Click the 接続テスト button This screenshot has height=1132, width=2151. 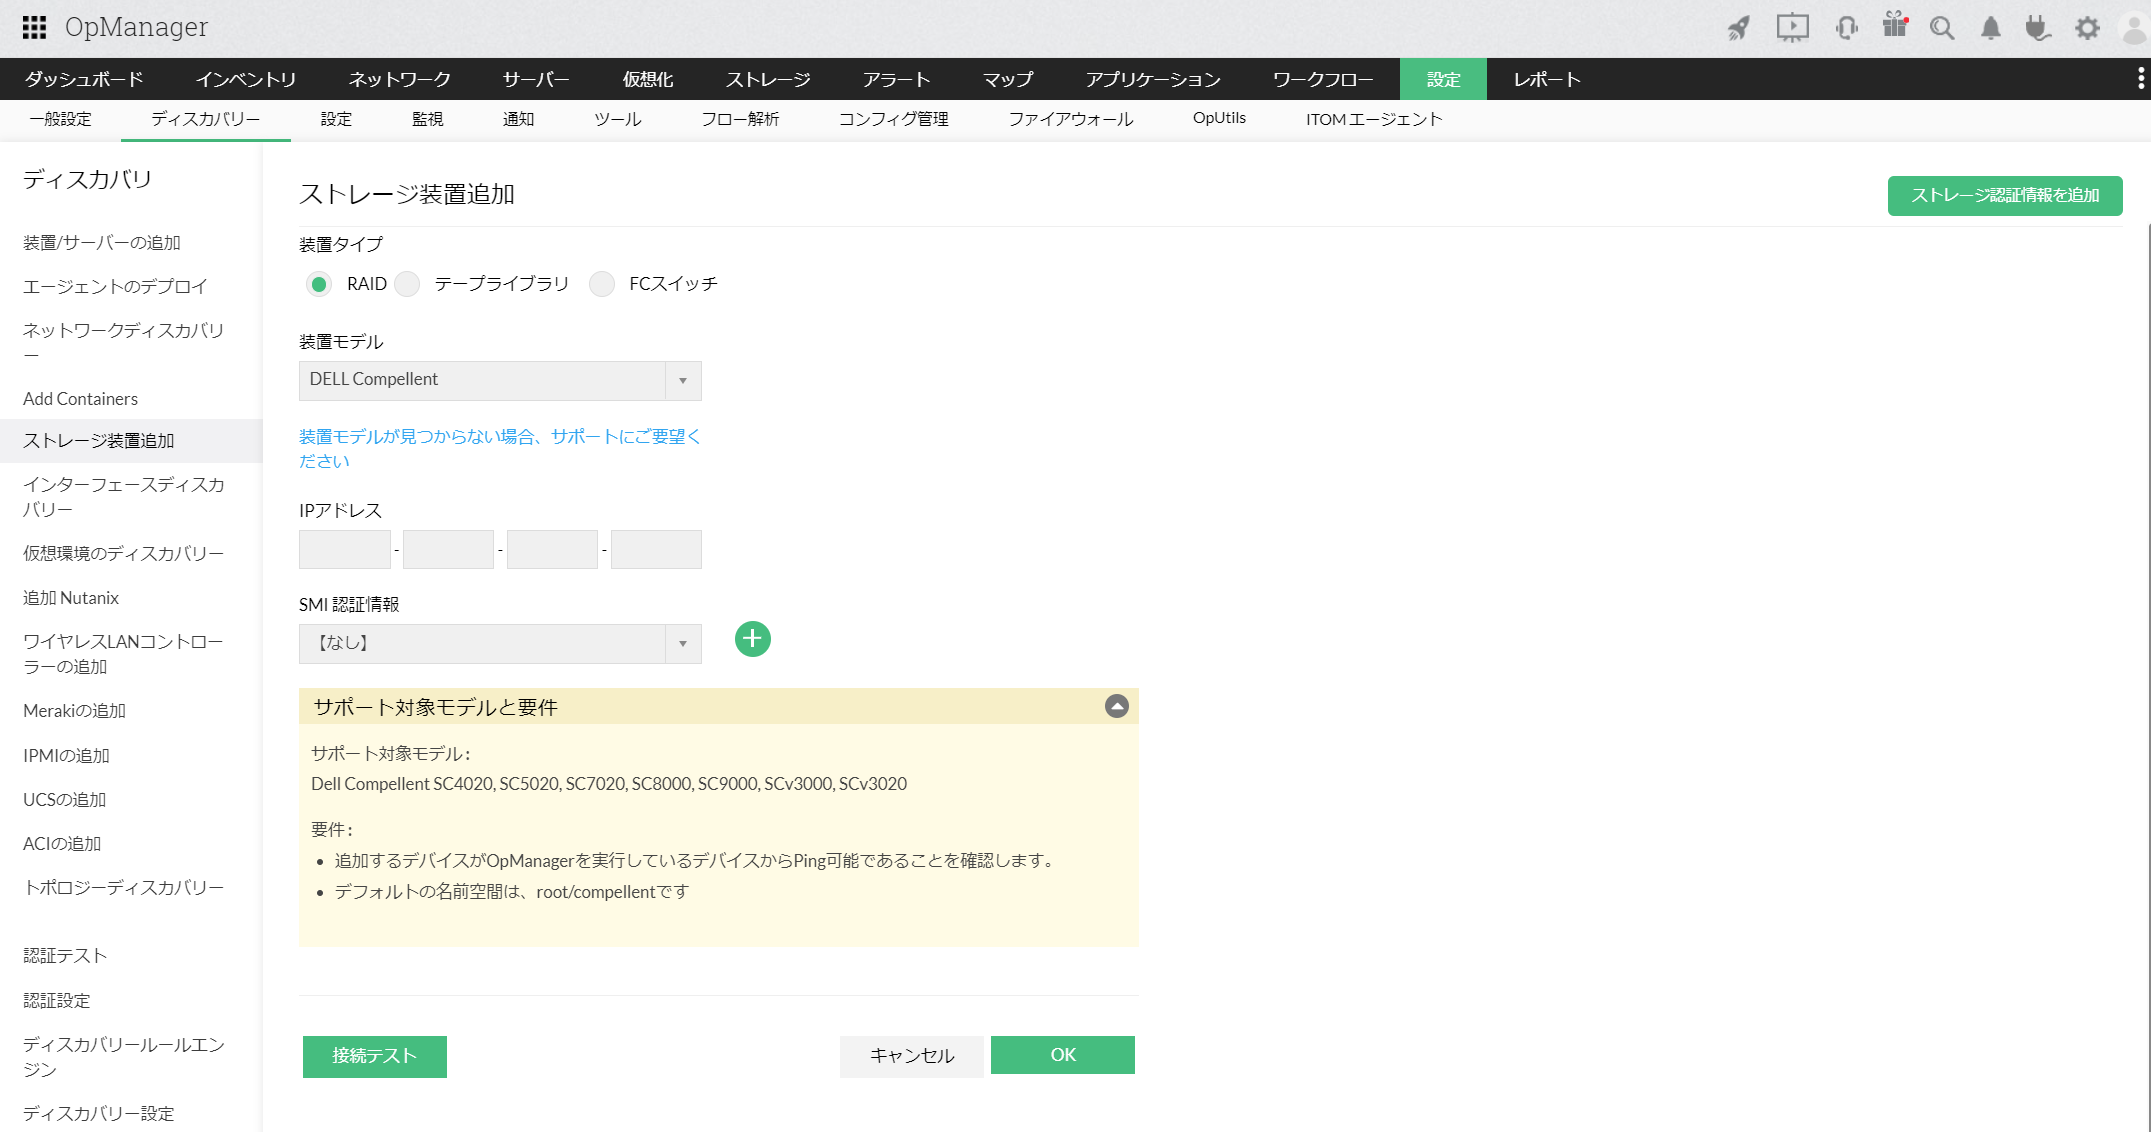click(374, 1056)
